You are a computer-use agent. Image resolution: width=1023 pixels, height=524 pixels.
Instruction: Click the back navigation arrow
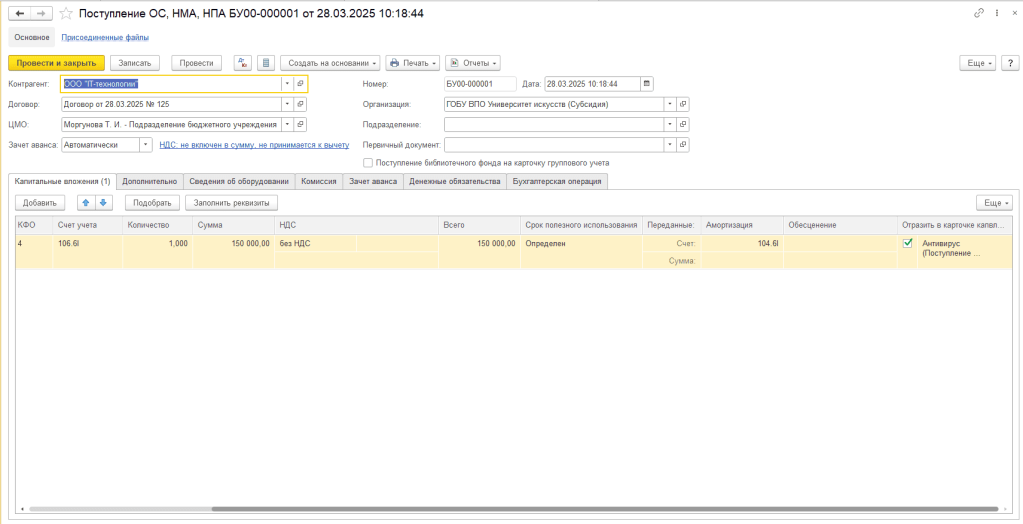tap(20, 13)
